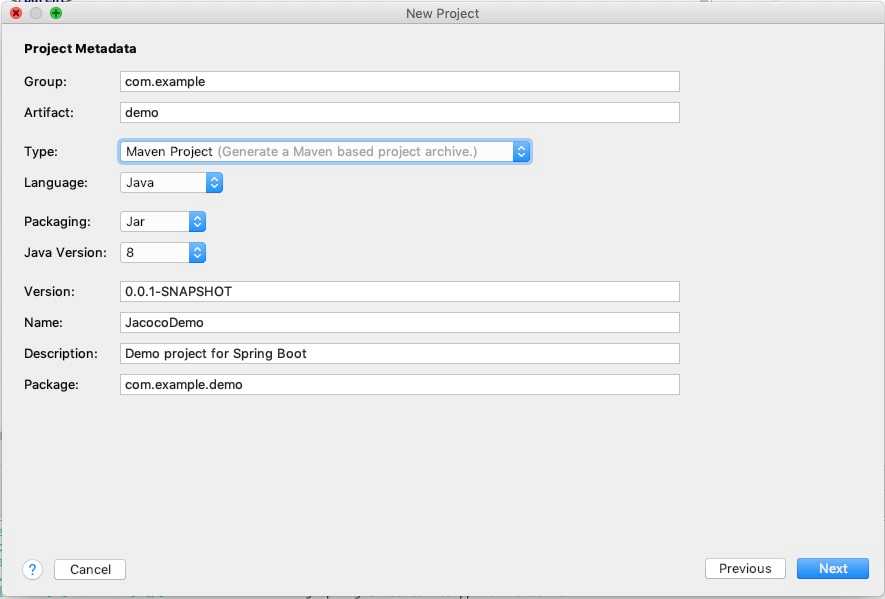
Task: Close the New Project dialog via red button
Action: [x=16, y=13]
